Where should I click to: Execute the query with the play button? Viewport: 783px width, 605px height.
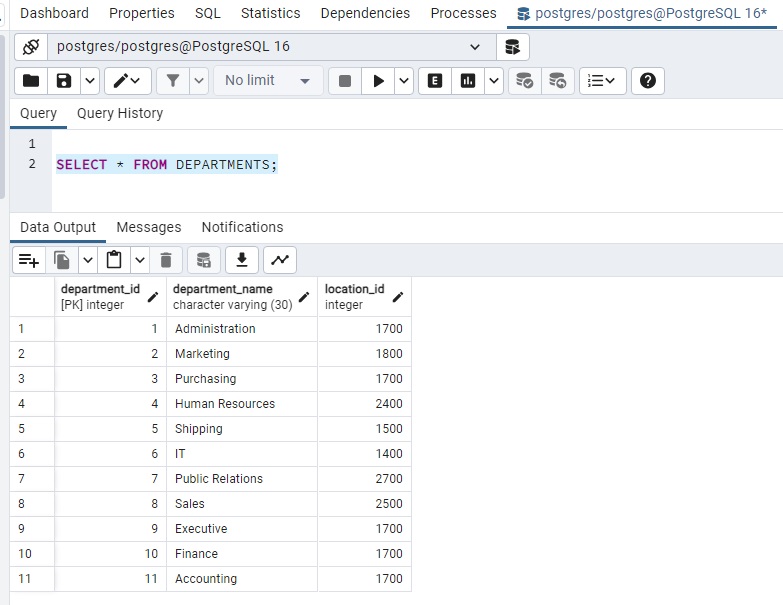pyautogui.click(x=378, y=81)
